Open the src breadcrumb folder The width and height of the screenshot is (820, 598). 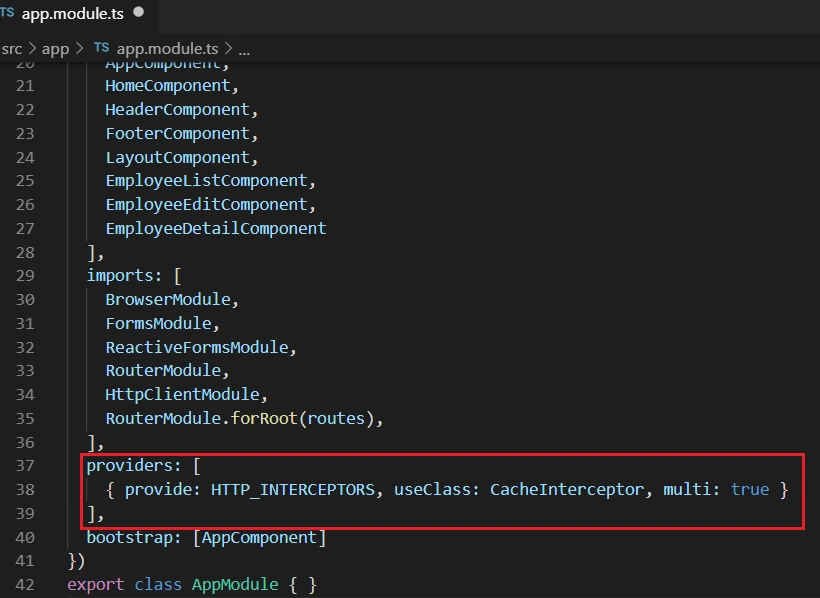[12, 49]
